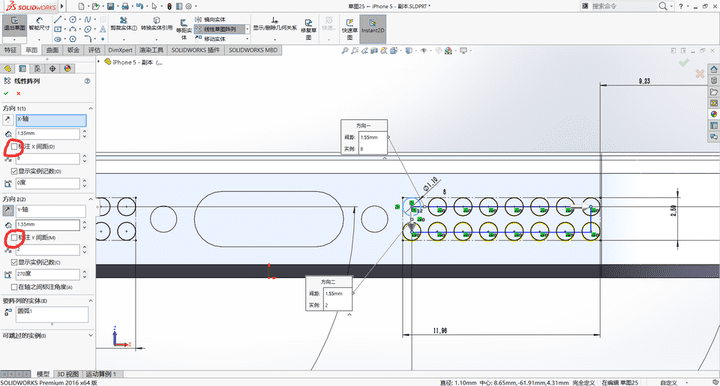Open the 3D 视图 bottom tab

click(68, 374)
